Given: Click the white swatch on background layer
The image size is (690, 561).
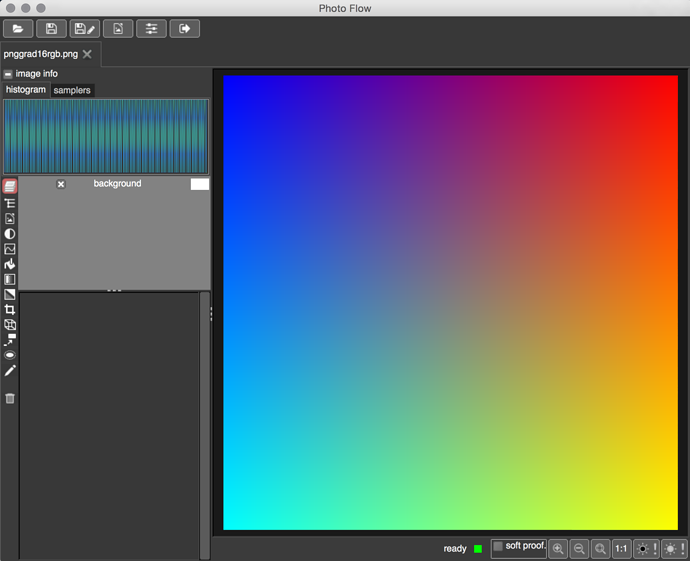Looking at the screenshot, I should pyautogui.click(x=199, y=184).
